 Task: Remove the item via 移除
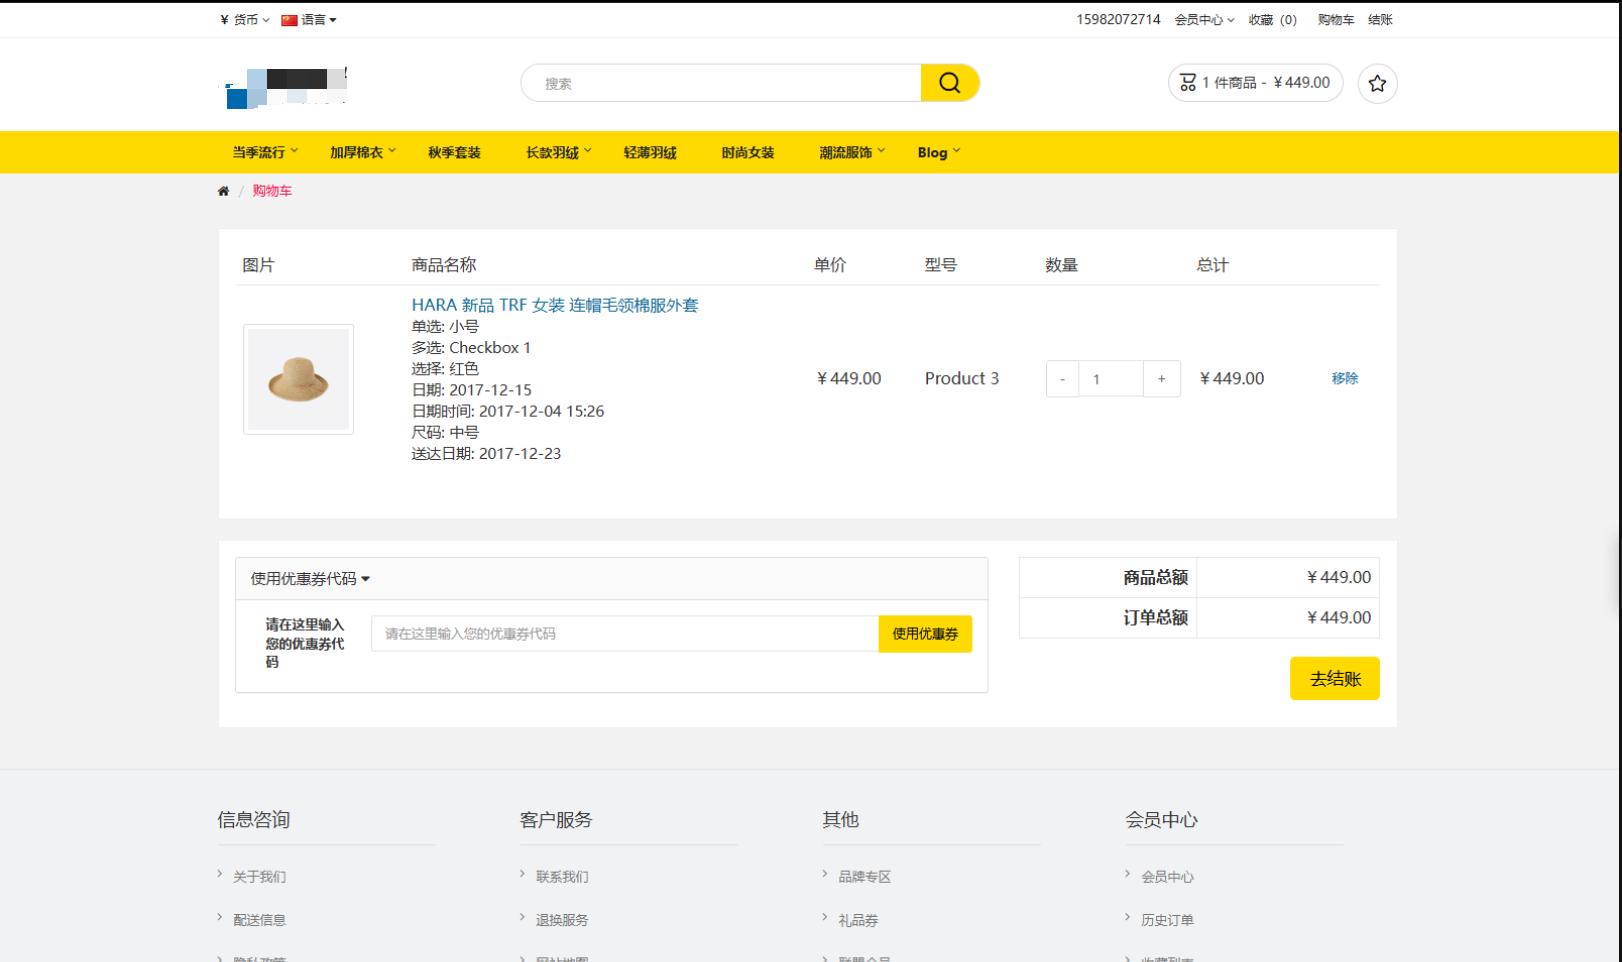click(x=1345, y=378)
